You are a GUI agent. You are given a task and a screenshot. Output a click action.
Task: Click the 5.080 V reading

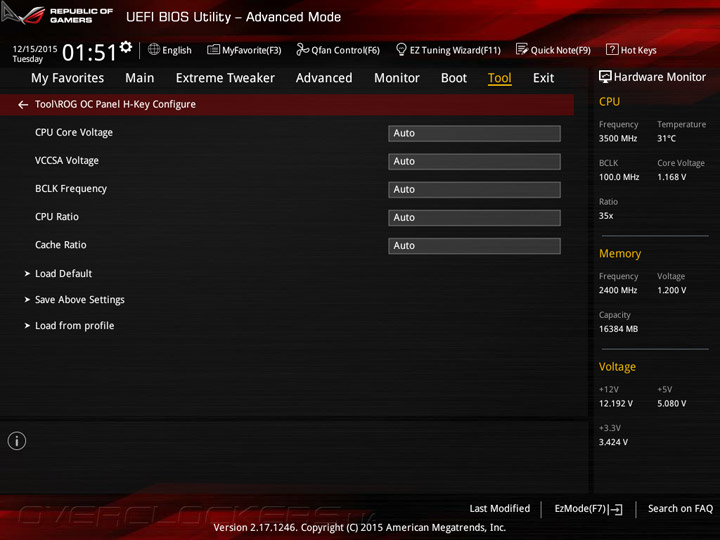671,403
